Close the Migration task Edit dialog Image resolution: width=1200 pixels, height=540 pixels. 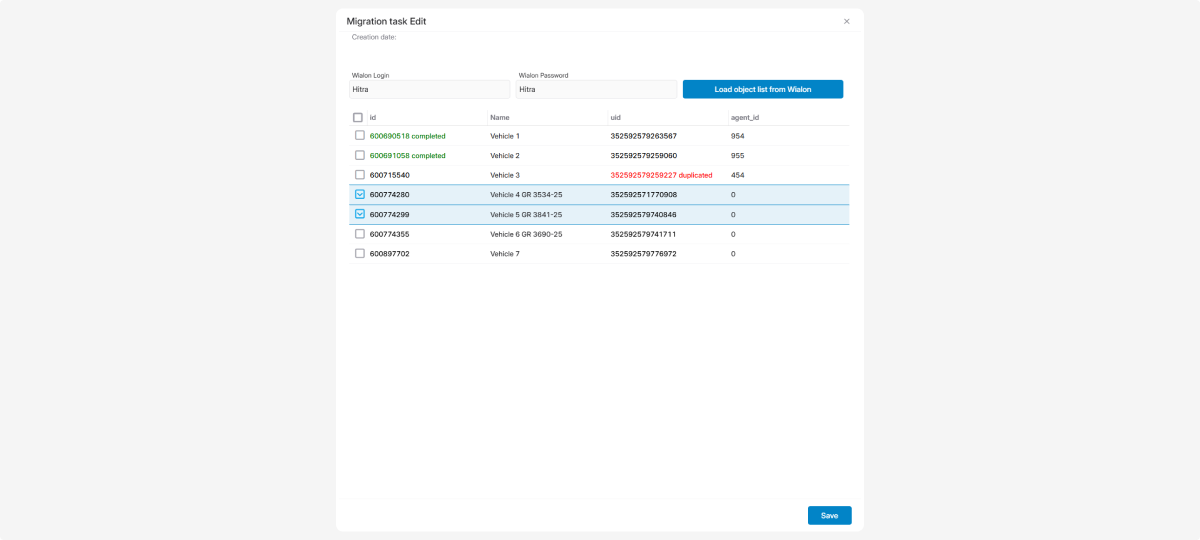[x=846, y=21]
